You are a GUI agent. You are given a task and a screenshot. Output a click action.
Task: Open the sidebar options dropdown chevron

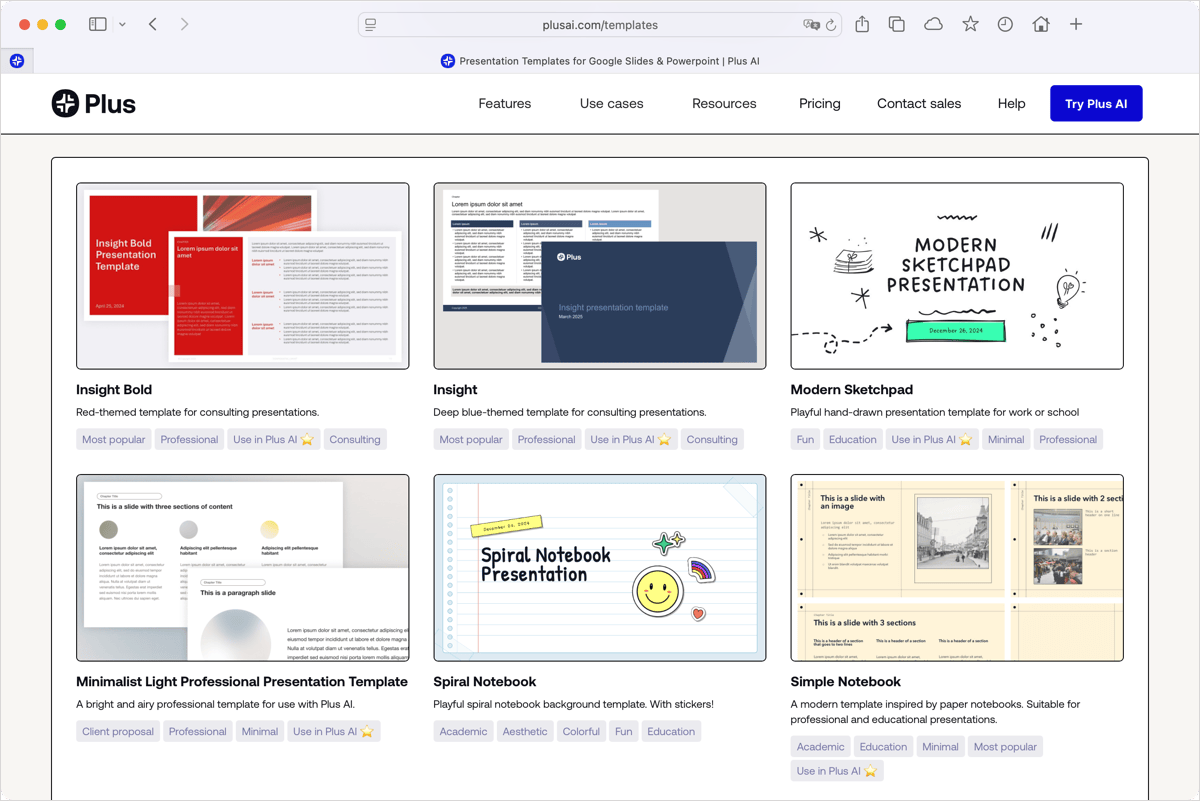122,25
